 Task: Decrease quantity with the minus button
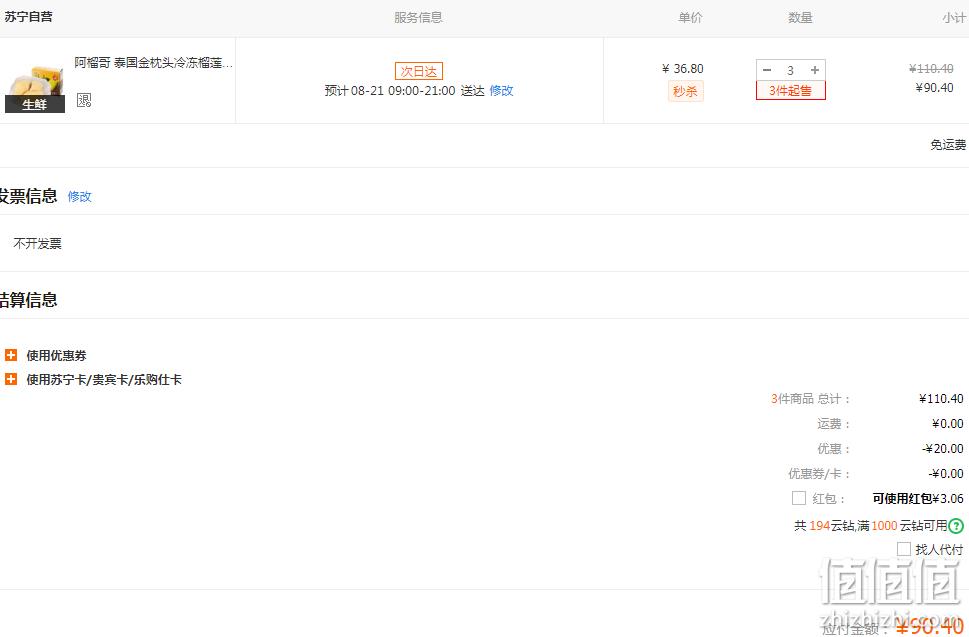tap(767, 70)
